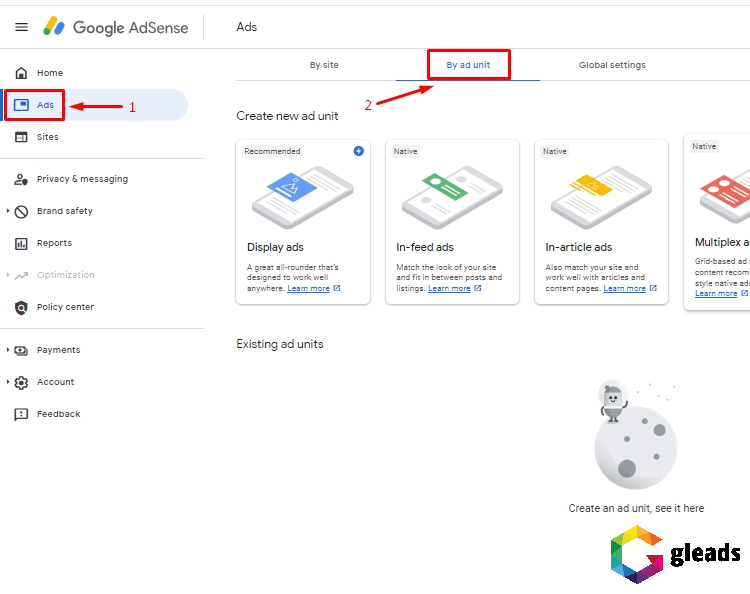The width and height of the screenshot is (750, 594).
Task: Click Learn more on Display ads card
Action: click(308, 288)
